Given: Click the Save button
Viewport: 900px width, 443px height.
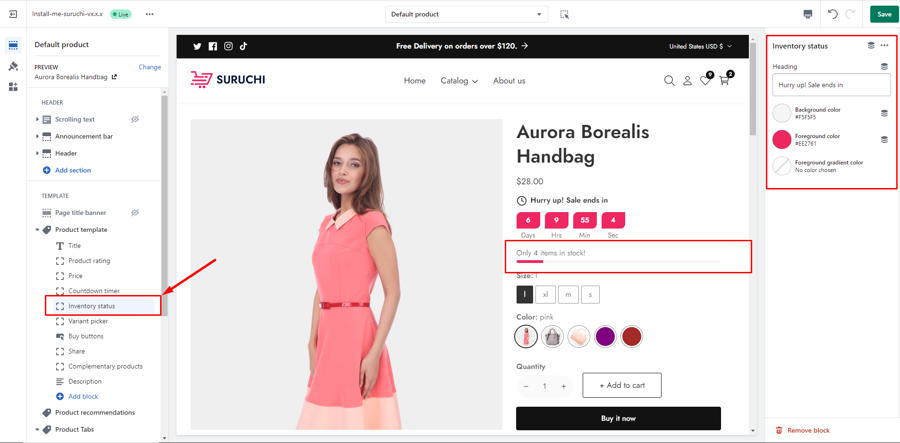Looking at the screenshot, I should [883, 14].
